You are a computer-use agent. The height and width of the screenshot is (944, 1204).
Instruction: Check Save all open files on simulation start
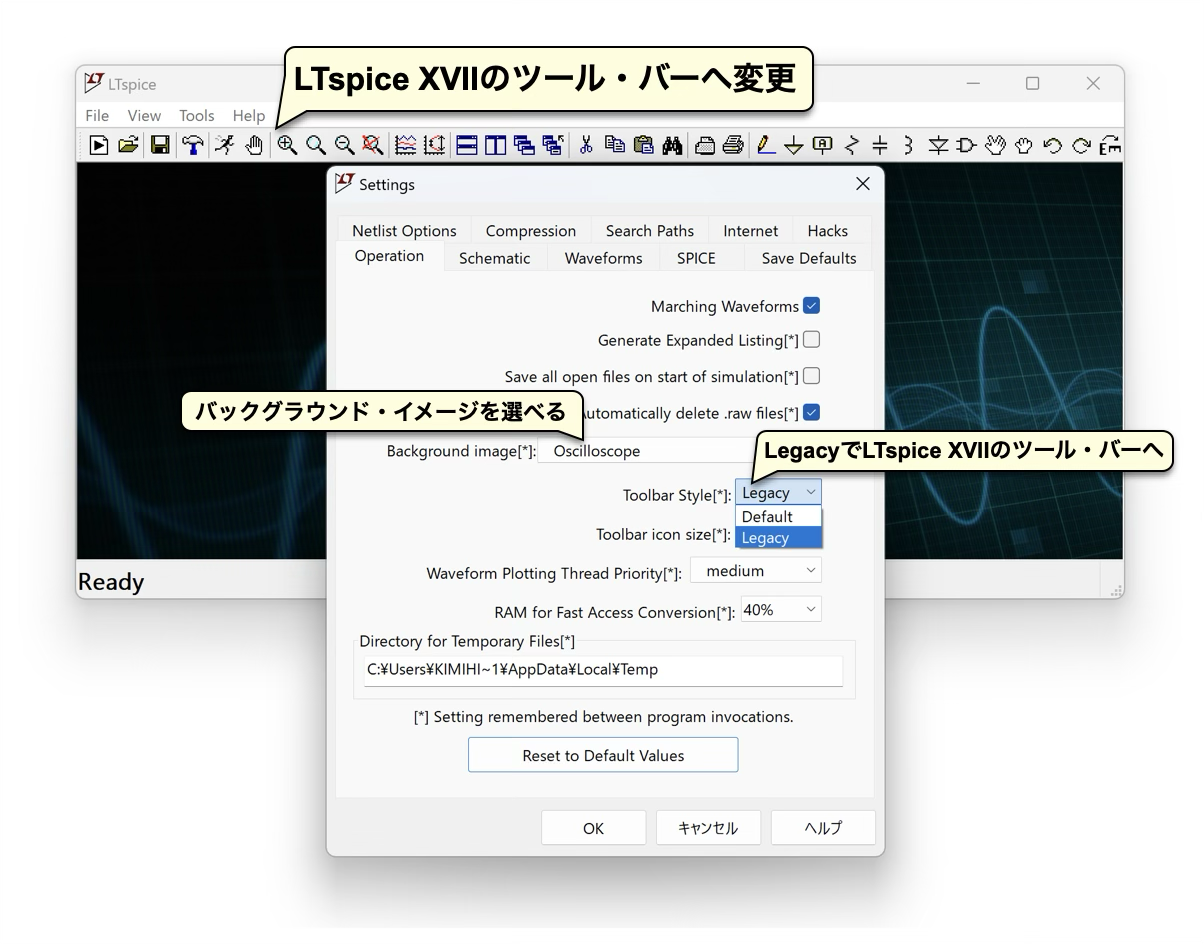point(812,376)
